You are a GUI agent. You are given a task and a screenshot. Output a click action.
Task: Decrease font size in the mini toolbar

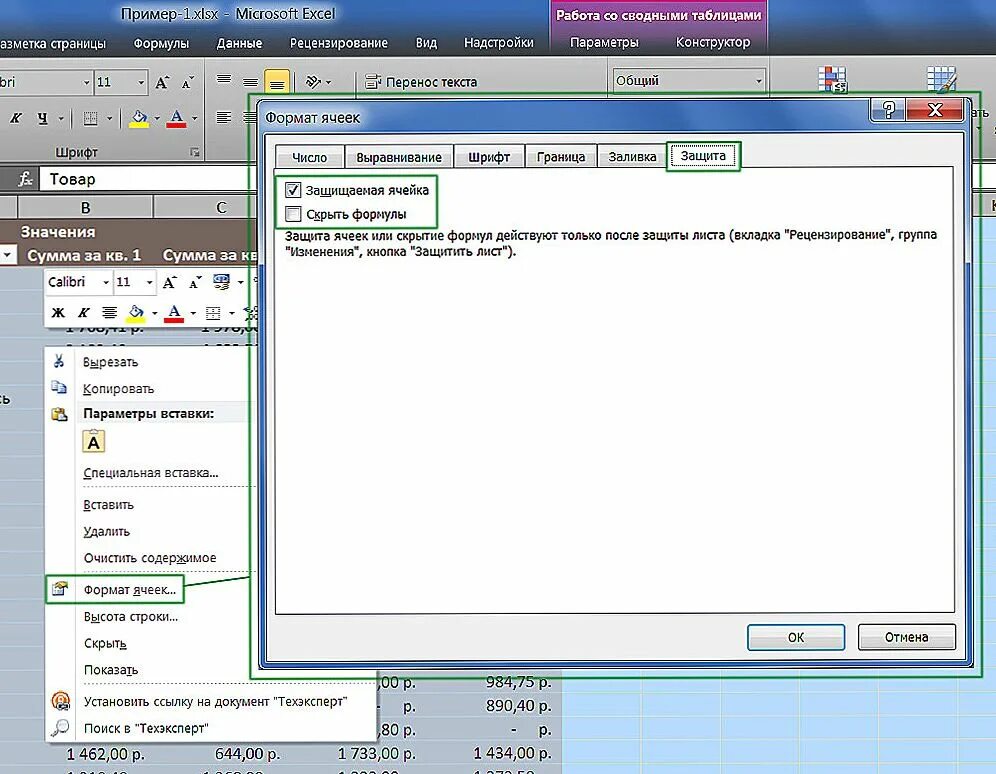(x=195, y=282)
